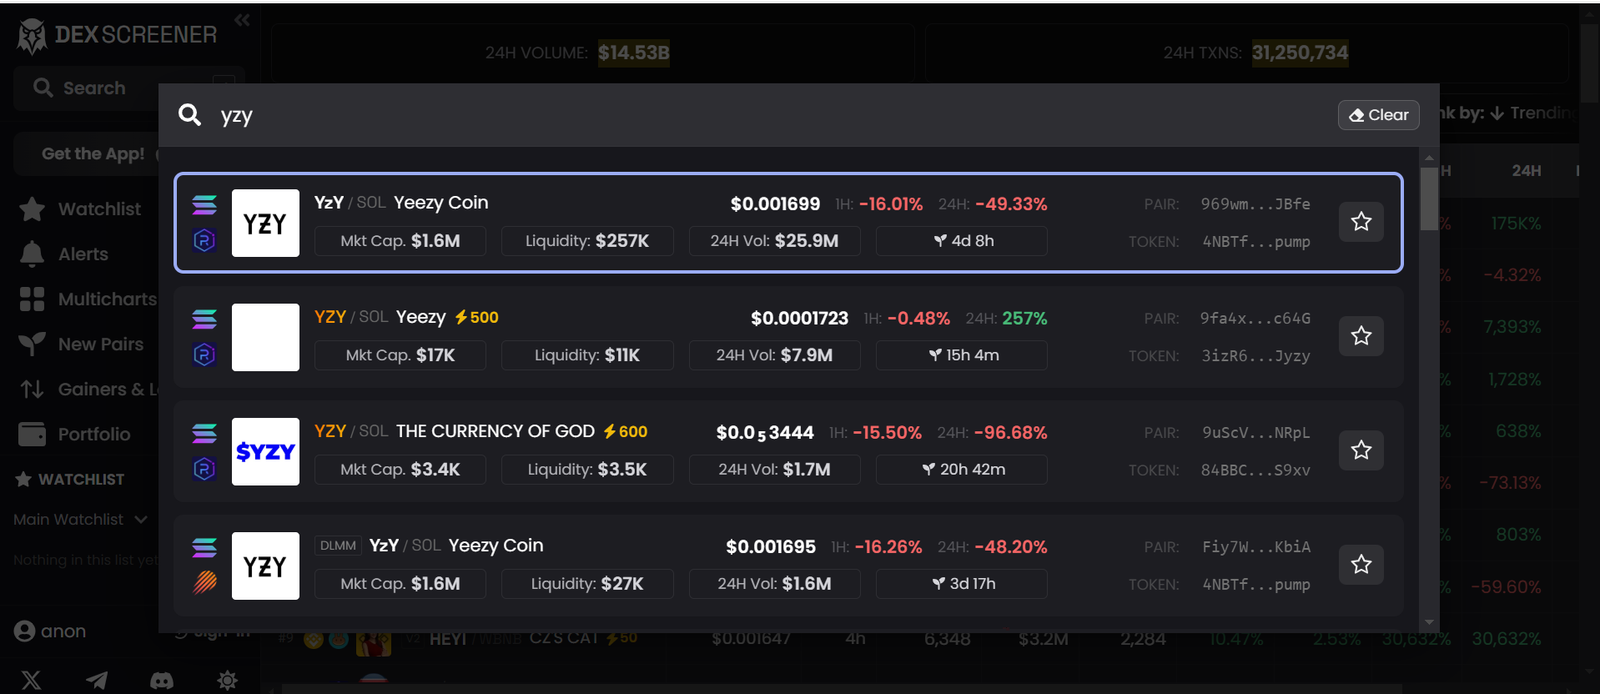Click the magnifier icon beside the yzy query
Viewport: 1600px width, 694px height.
[190, 115]
